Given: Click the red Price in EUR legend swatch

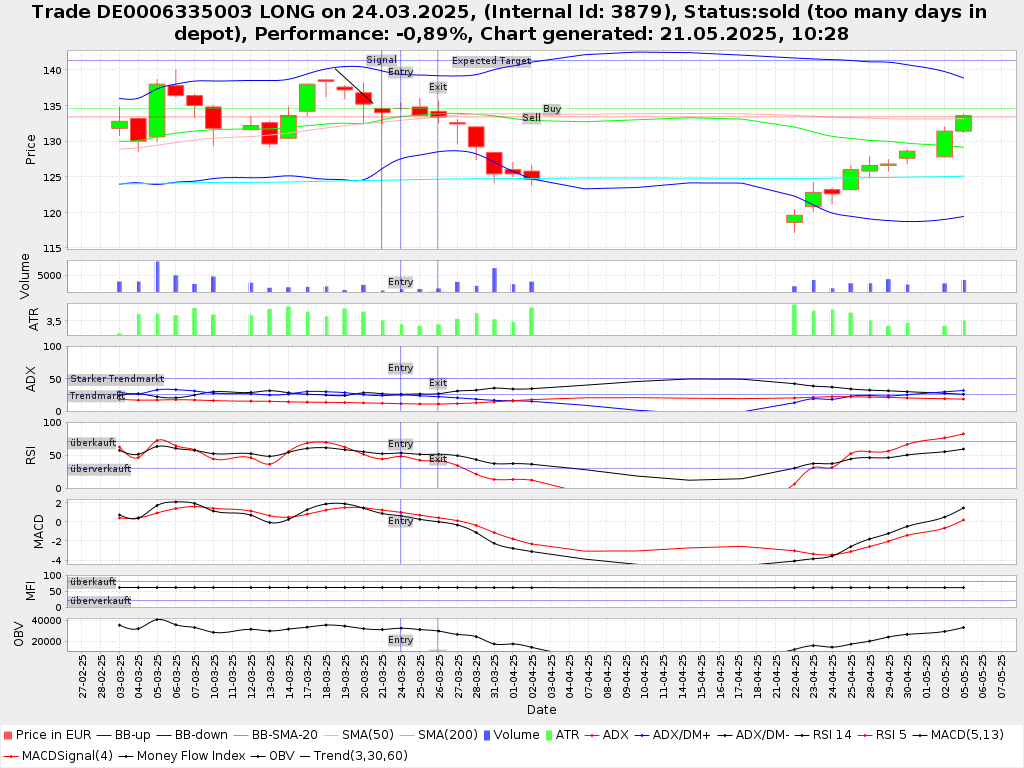Looking at the screenshot, I should click(x=7, y=735).
